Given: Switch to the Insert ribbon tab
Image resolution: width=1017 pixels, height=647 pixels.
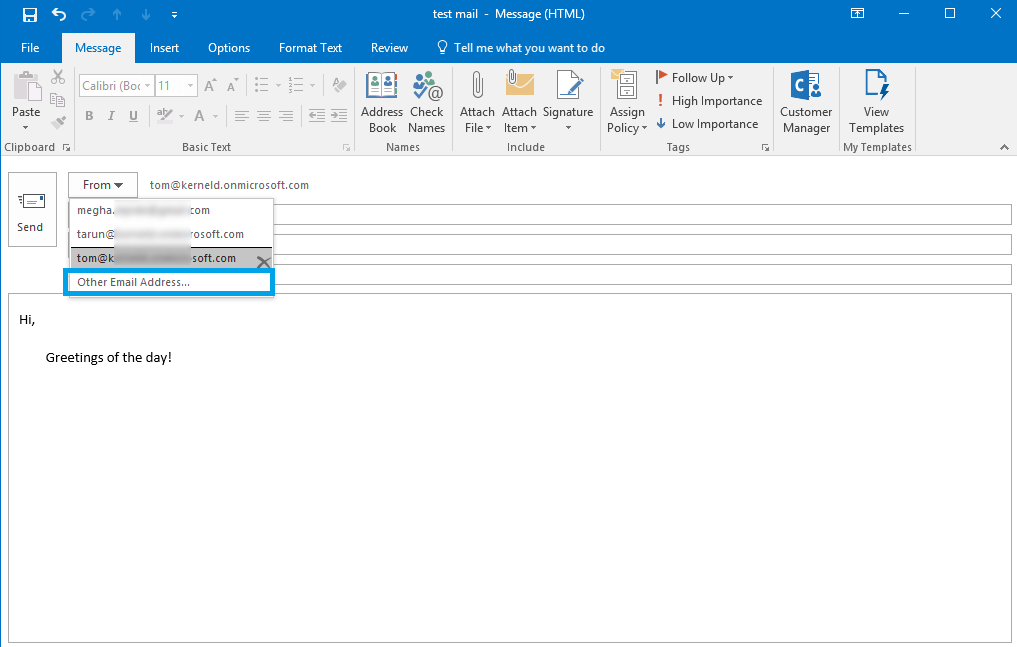Looking at the screenshot, I should click(x=165, y=48).
